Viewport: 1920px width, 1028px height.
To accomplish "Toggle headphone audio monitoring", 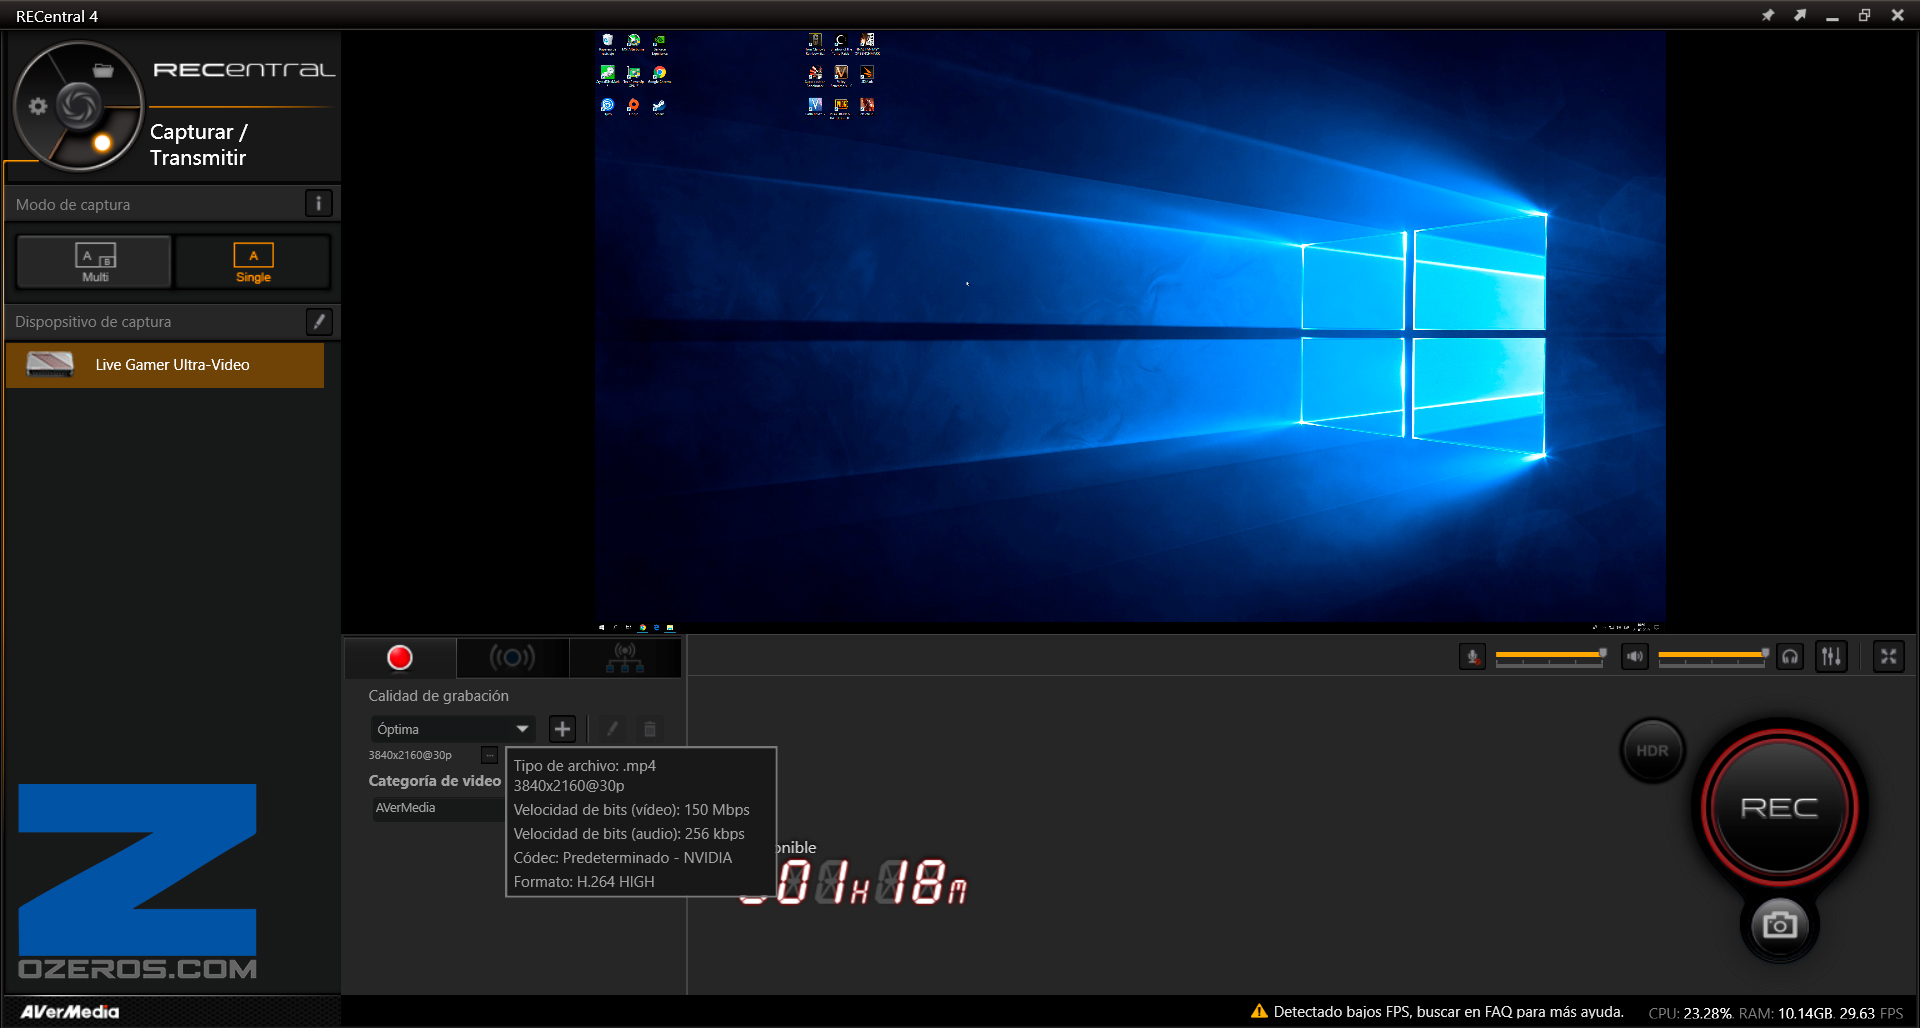I will [1790, 657].
